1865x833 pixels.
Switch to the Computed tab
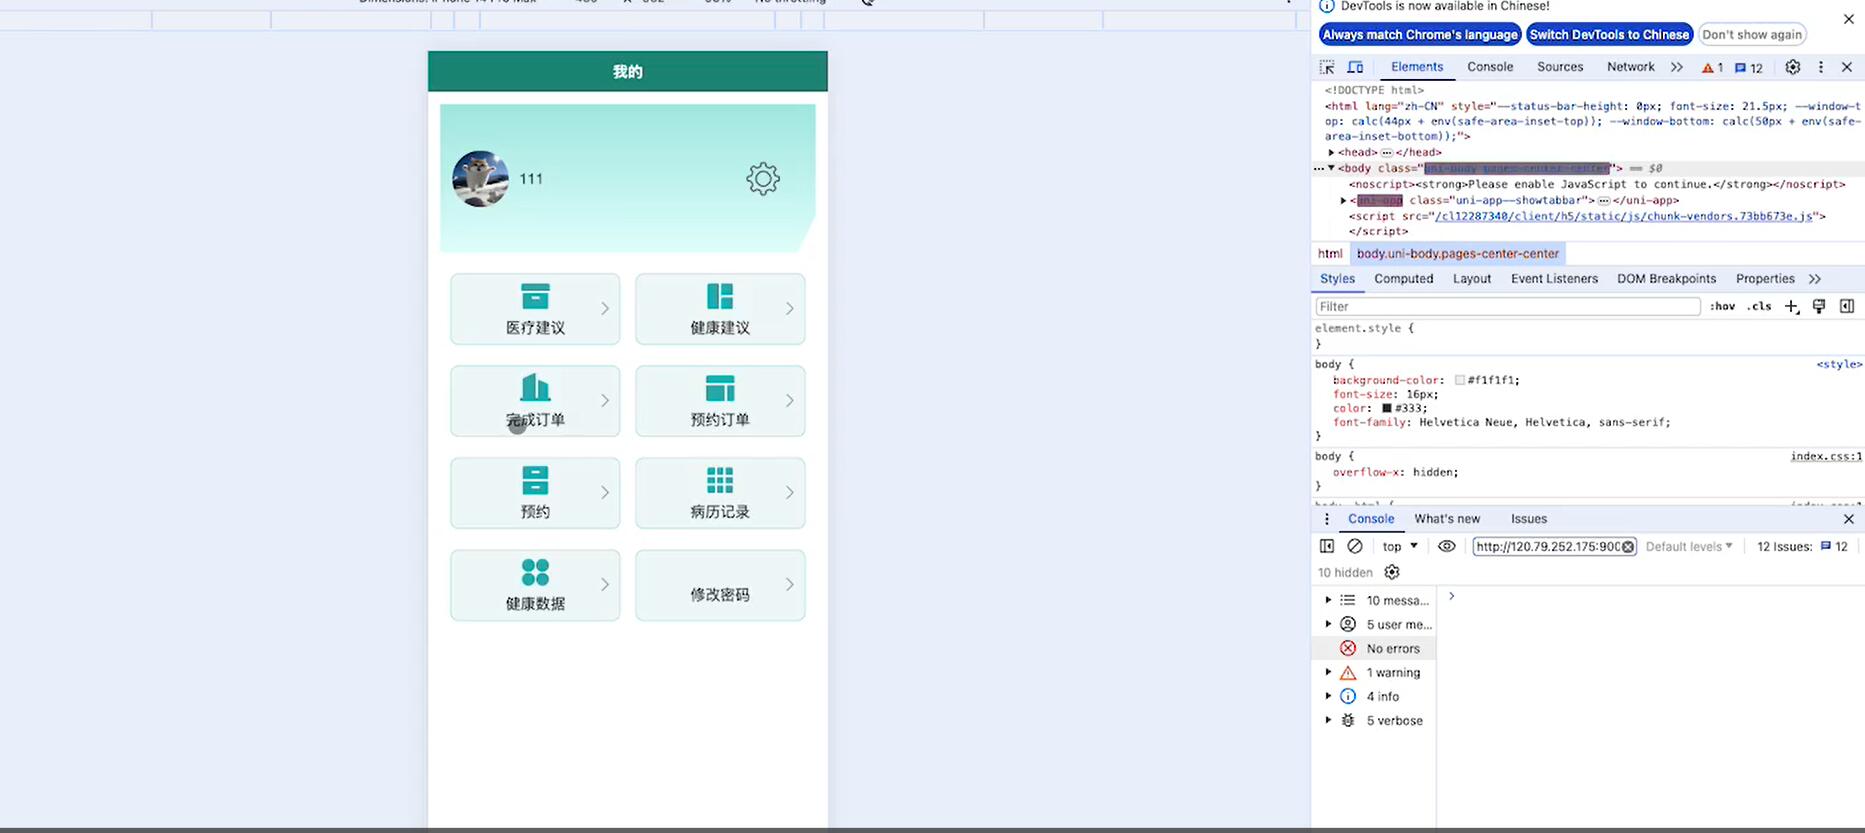(1404, 279)
